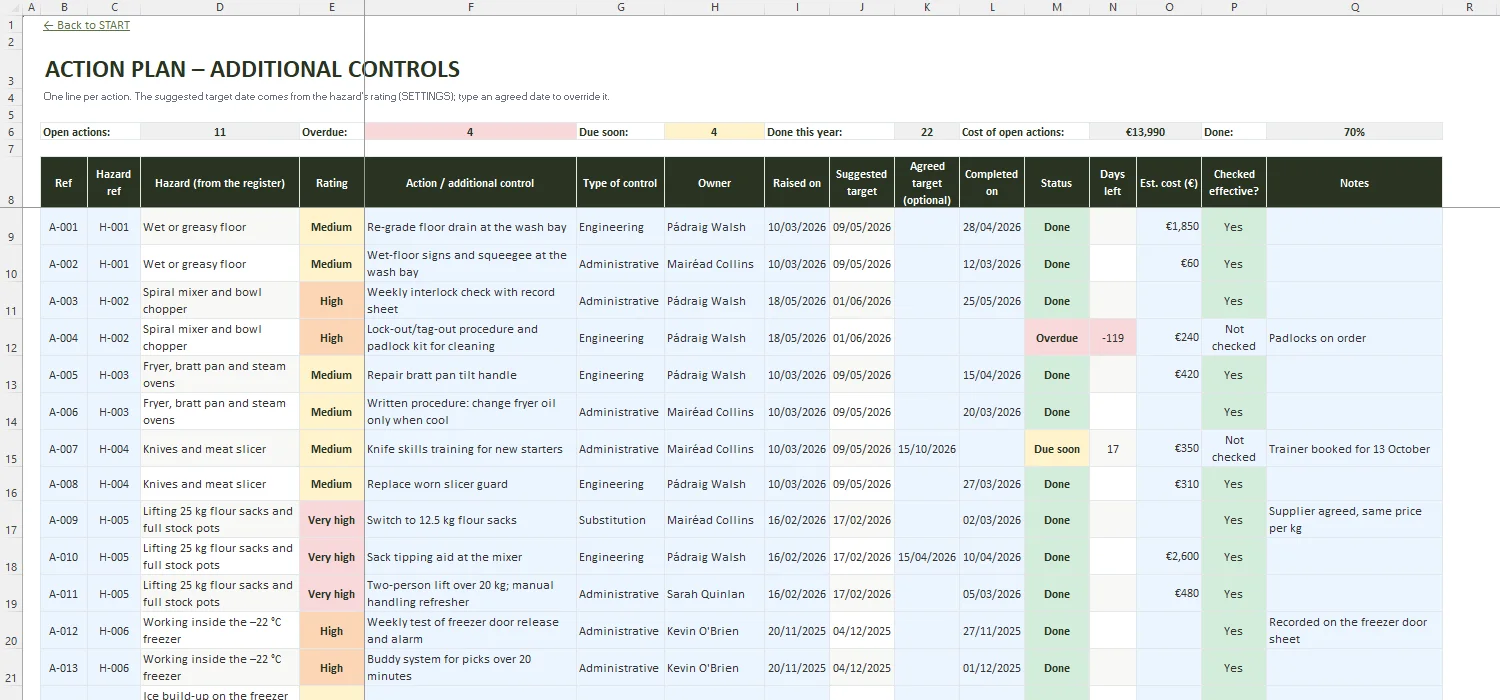Screen dimensions: 1500x700
Task: Click the "Completed on" table header
Action: [991, 183]
